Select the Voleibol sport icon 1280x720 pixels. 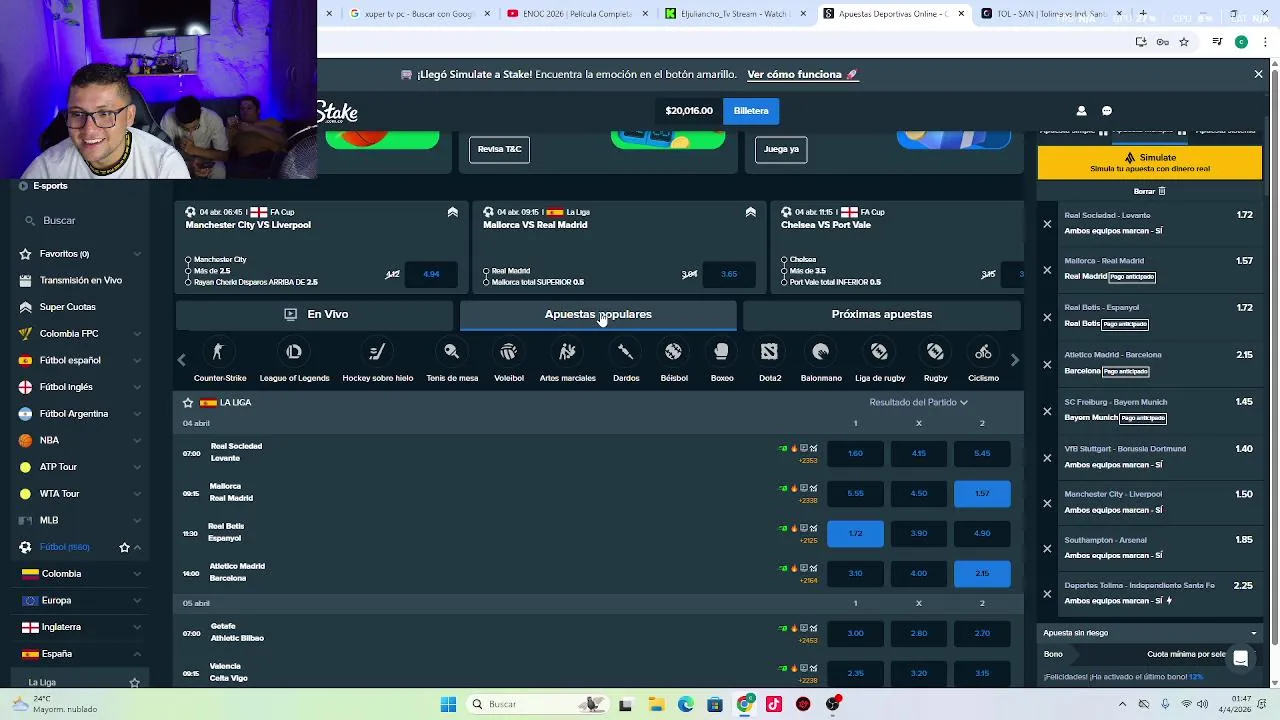(x=508, y=352)
